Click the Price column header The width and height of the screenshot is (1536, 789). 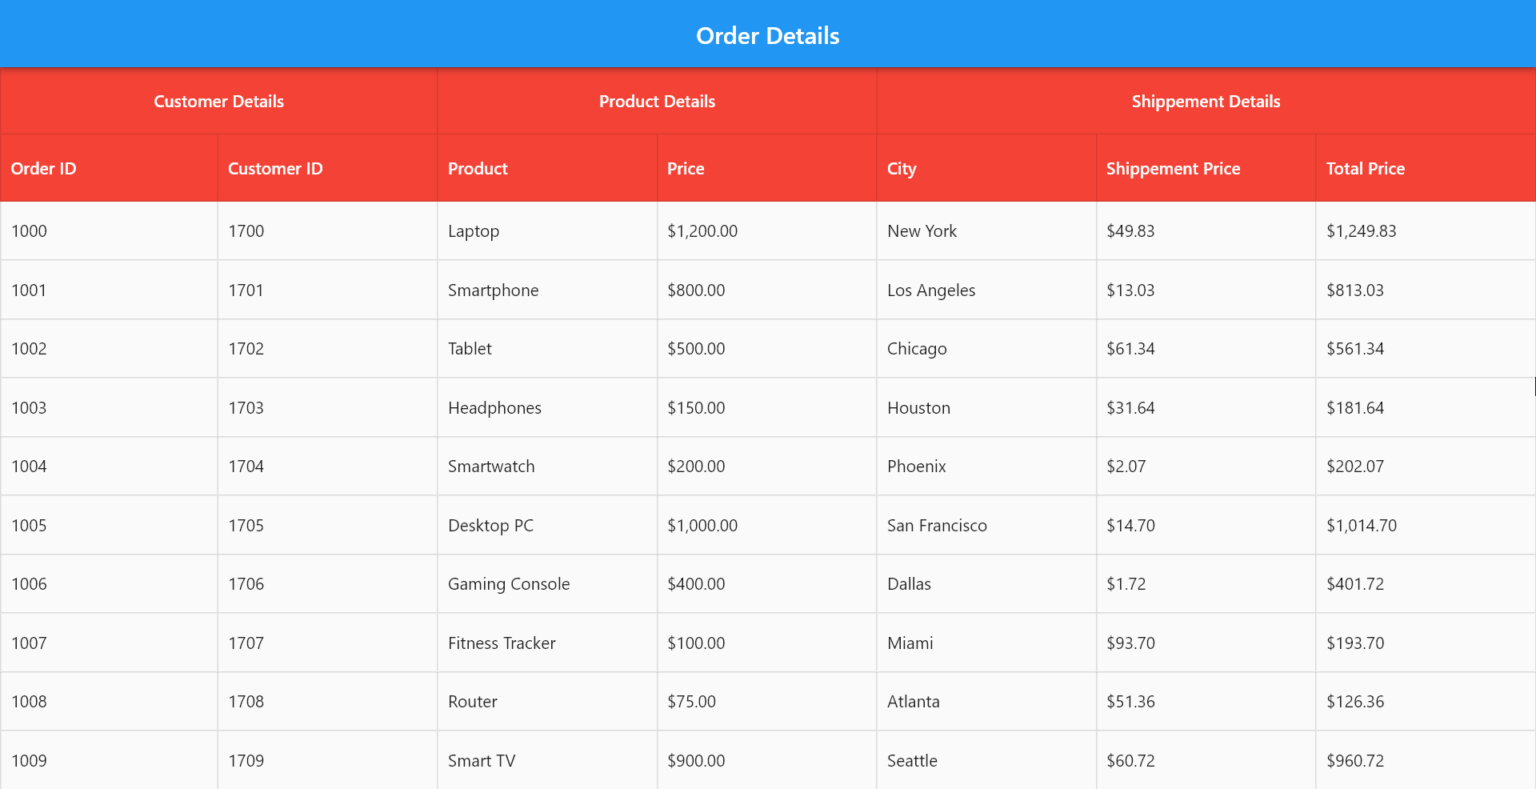[685, 168]
